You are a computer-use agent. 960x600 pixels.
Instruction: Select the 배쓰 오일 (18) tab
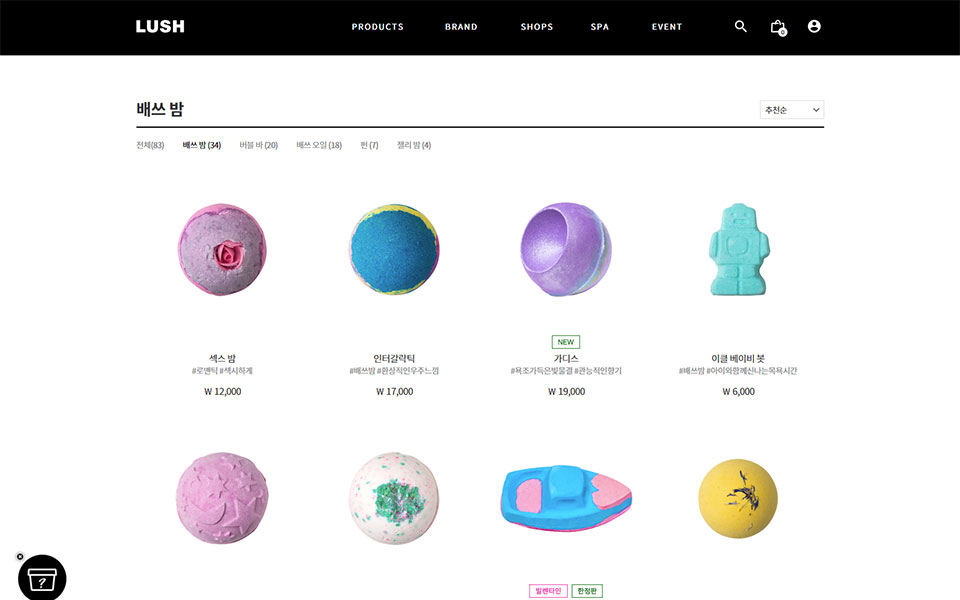(319, 145)
